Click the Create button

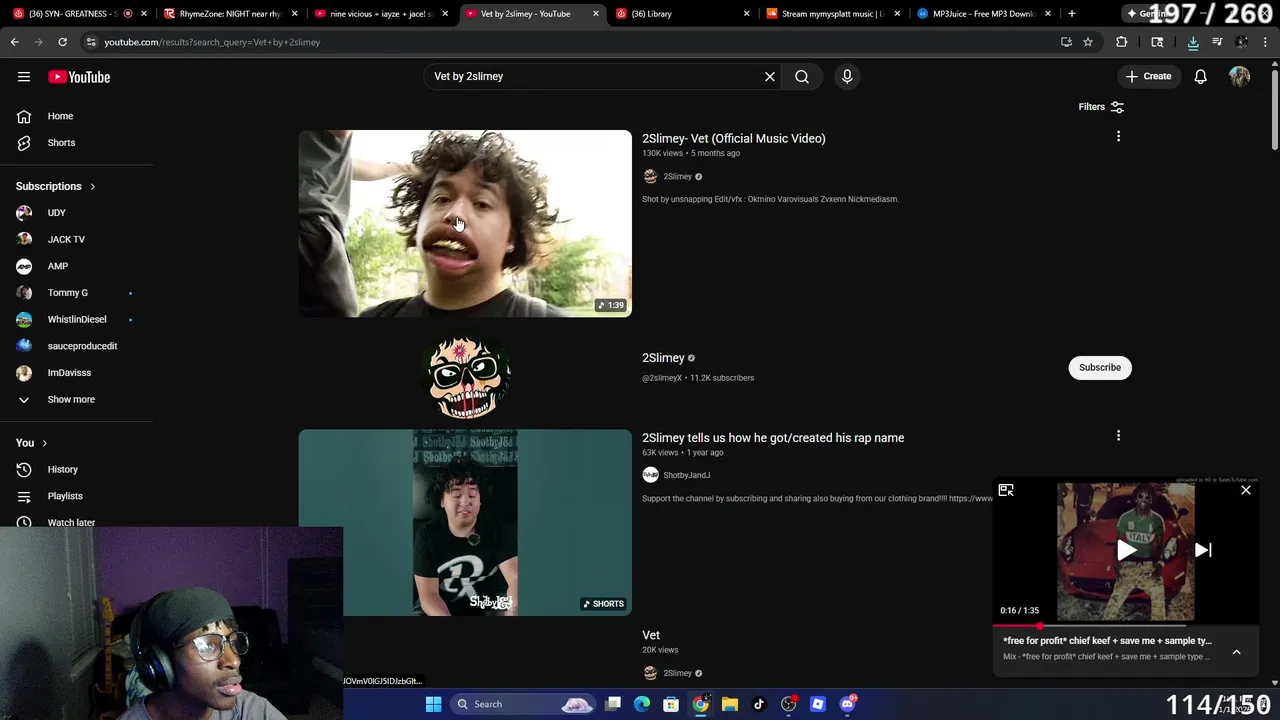click(1148, 76)
